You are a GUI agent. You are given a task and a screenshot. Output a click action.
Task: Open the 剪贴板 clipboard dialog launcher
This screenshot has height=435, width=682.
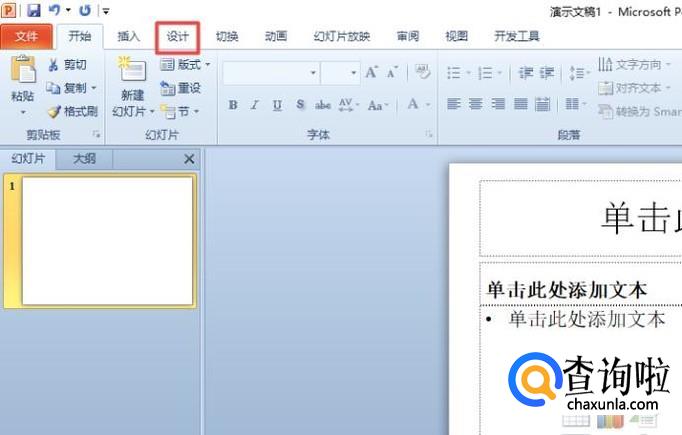[96, 134]
